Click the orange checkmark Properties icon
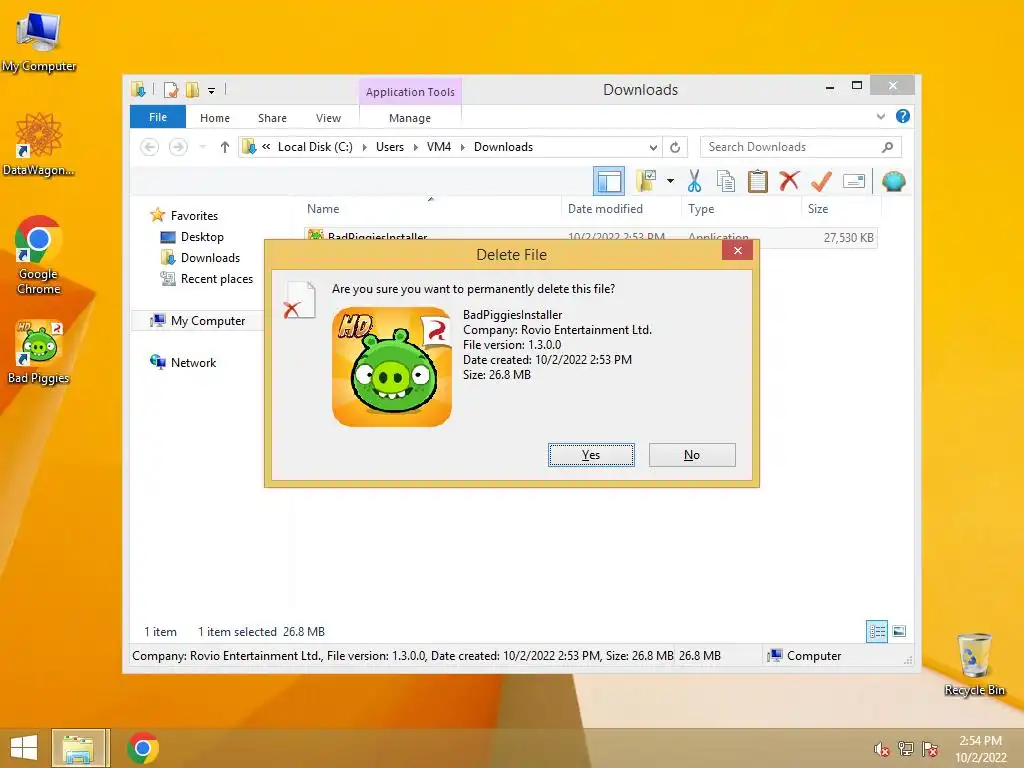 [x=821, y=181]
